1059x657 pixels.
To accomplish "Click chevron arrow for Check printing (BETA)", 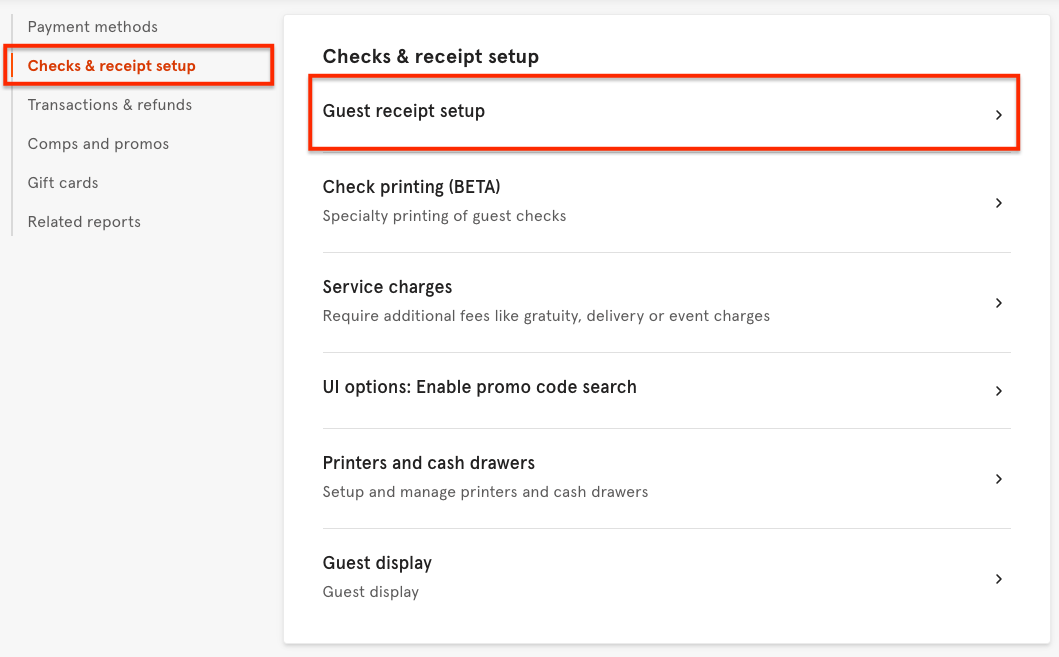I will (998, 203).
